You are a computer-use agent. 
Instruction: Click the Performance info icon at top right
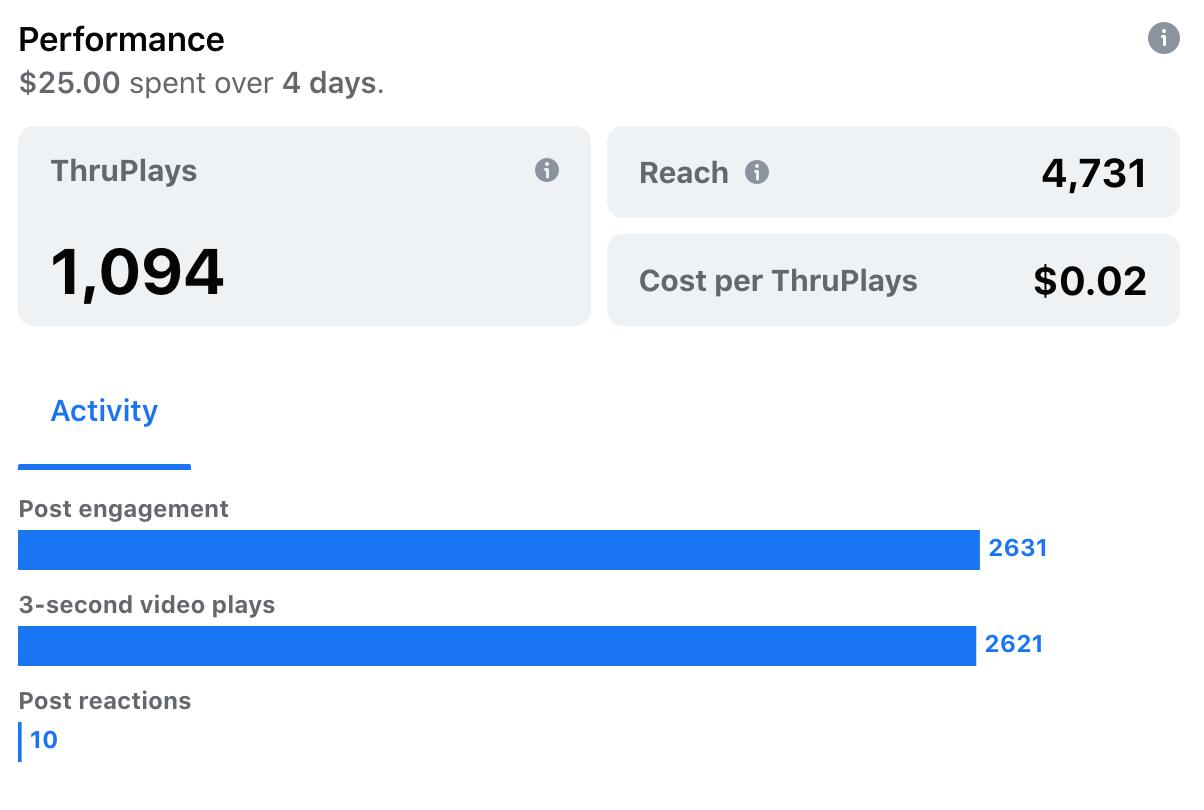(1163, 39)
